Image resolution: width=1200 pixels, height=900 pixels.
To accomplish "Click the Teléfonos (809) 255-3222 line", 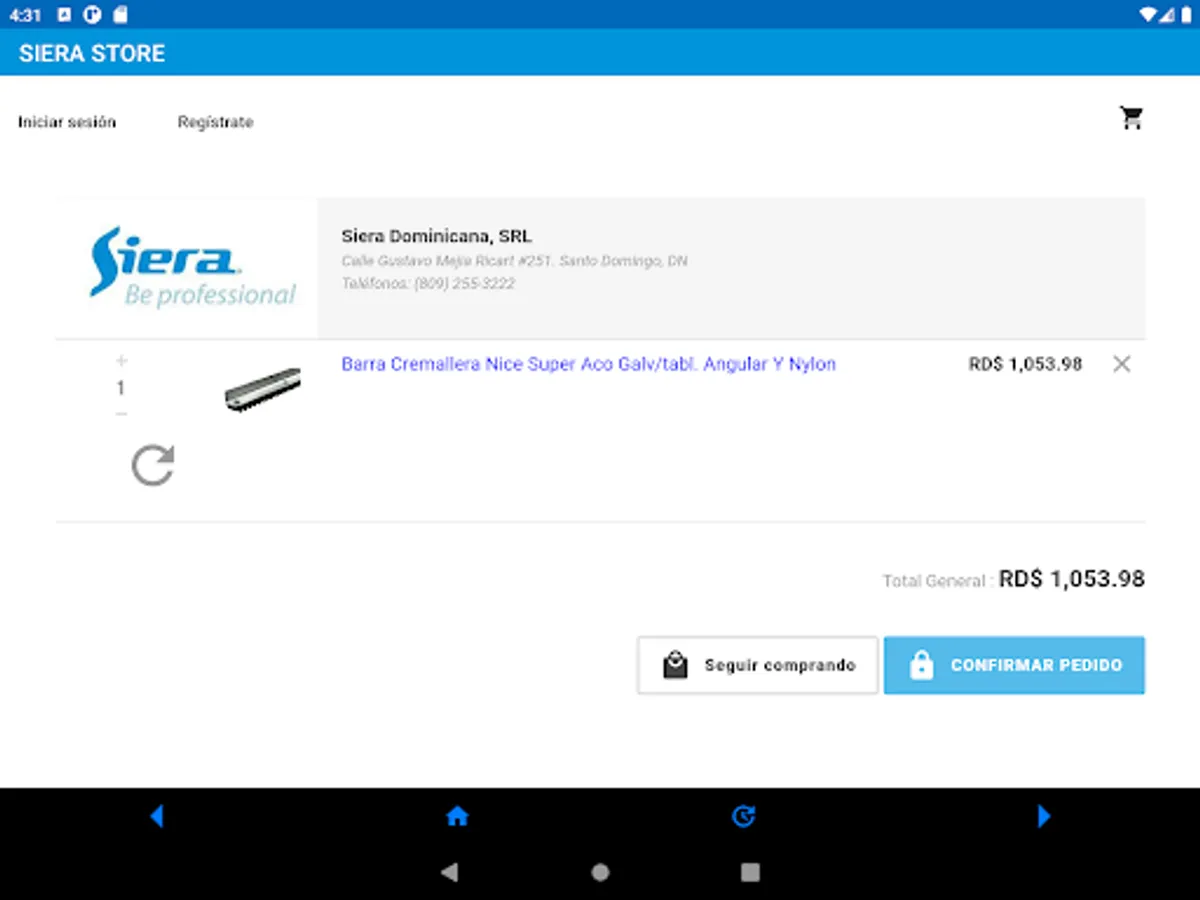I will click(x=428, y=284).
